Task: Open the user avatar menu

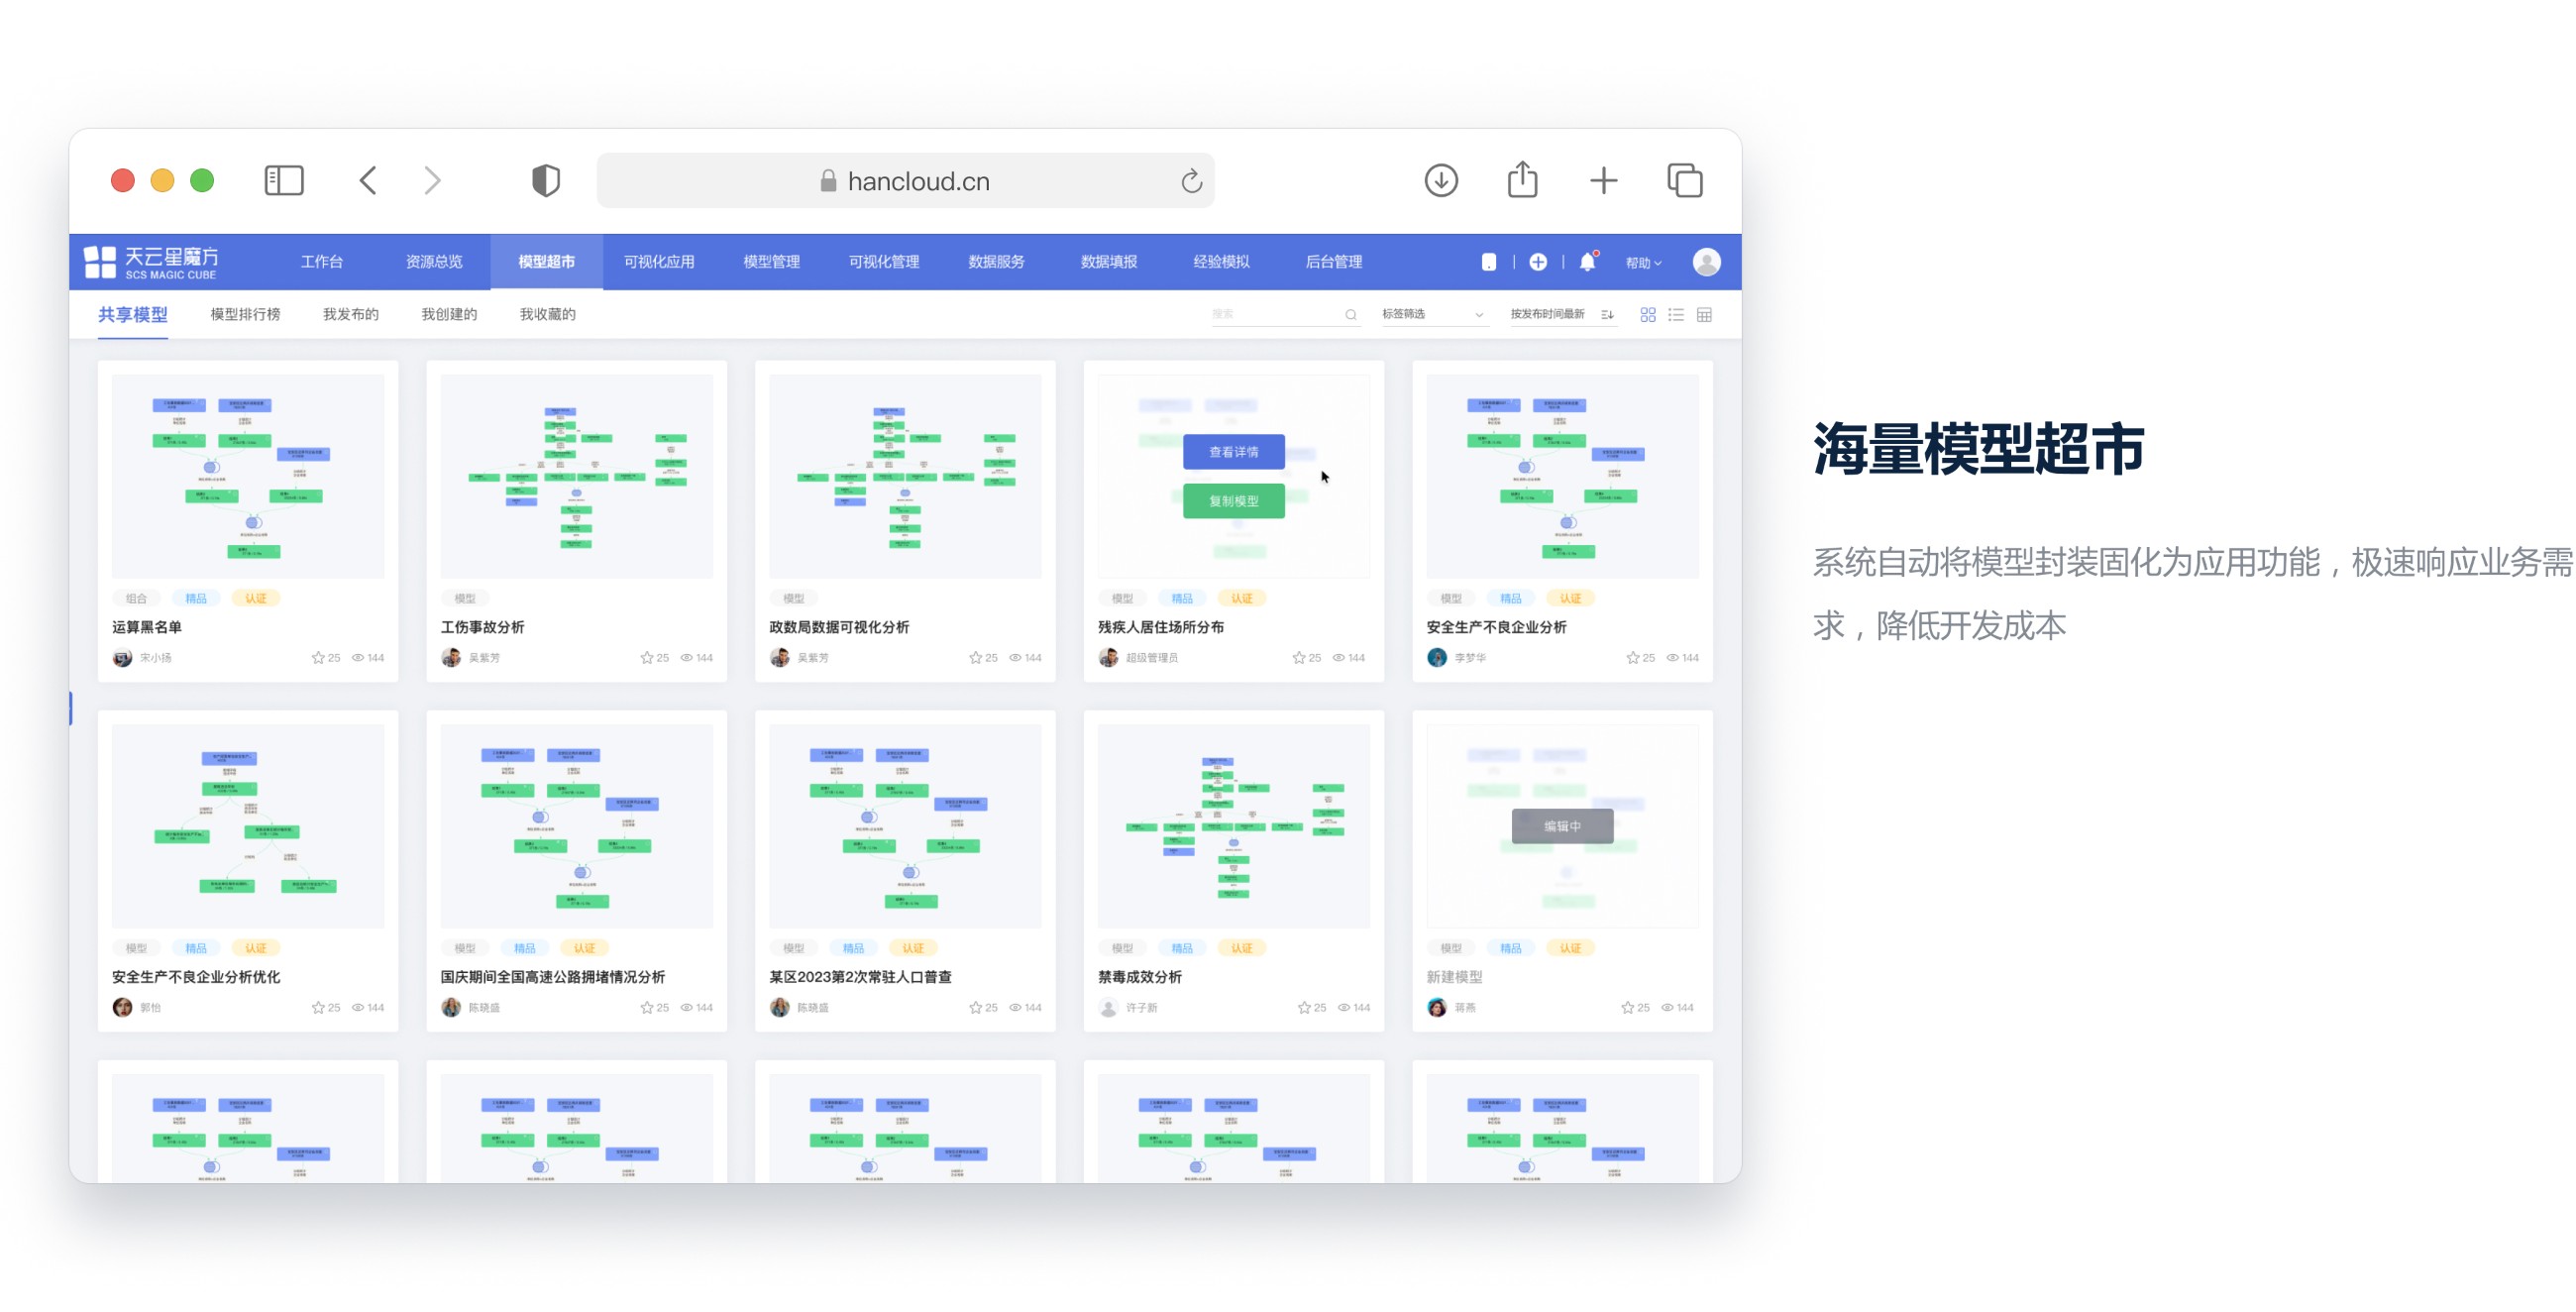Action: [1706, 262]
